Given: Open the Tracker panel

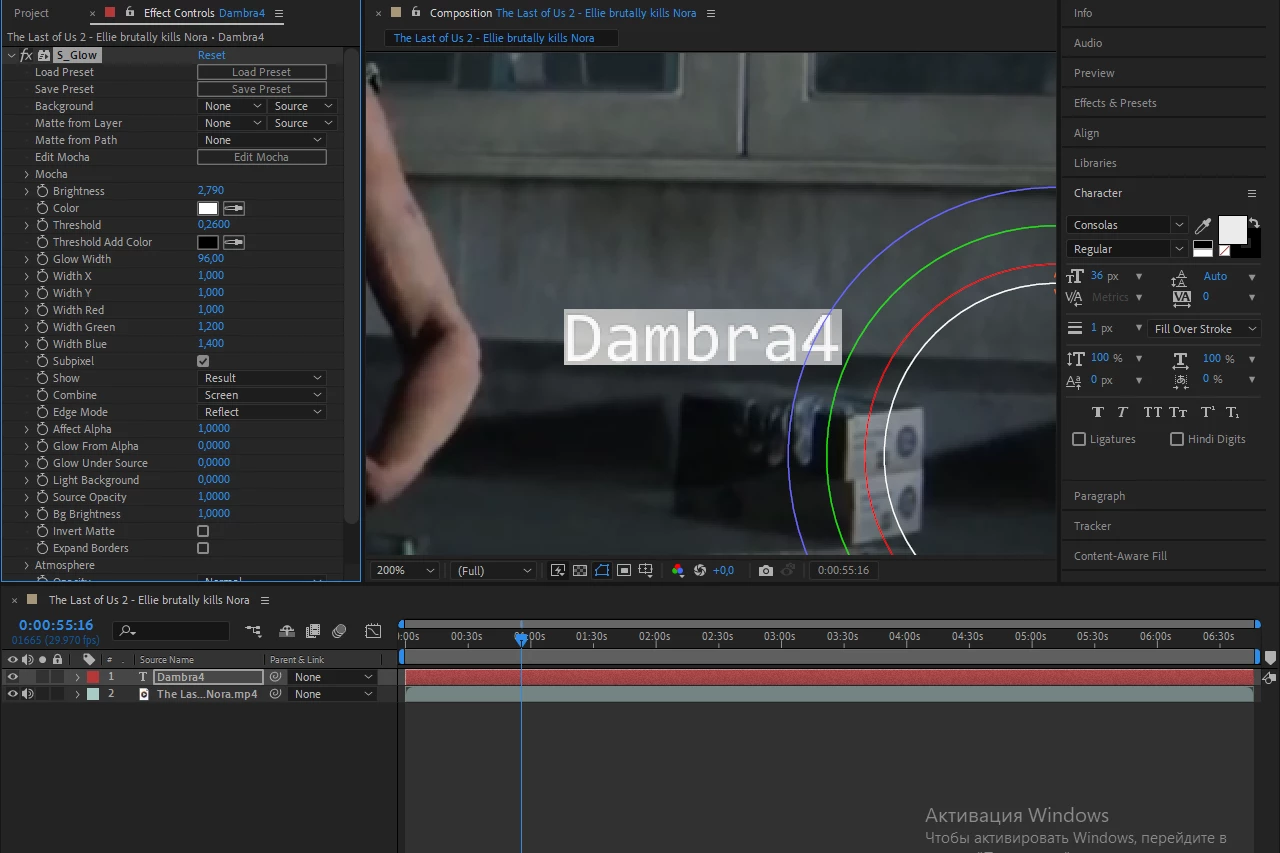Looking at the screenshot, I should 1092,526.
